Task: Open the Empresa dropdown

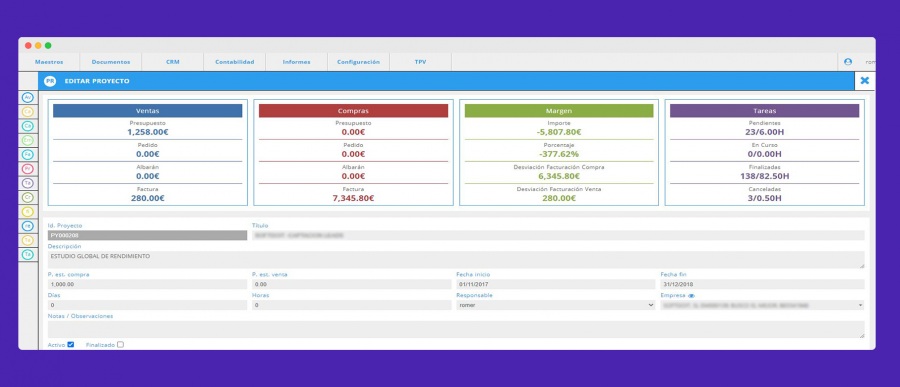Action: pos(762,305)
